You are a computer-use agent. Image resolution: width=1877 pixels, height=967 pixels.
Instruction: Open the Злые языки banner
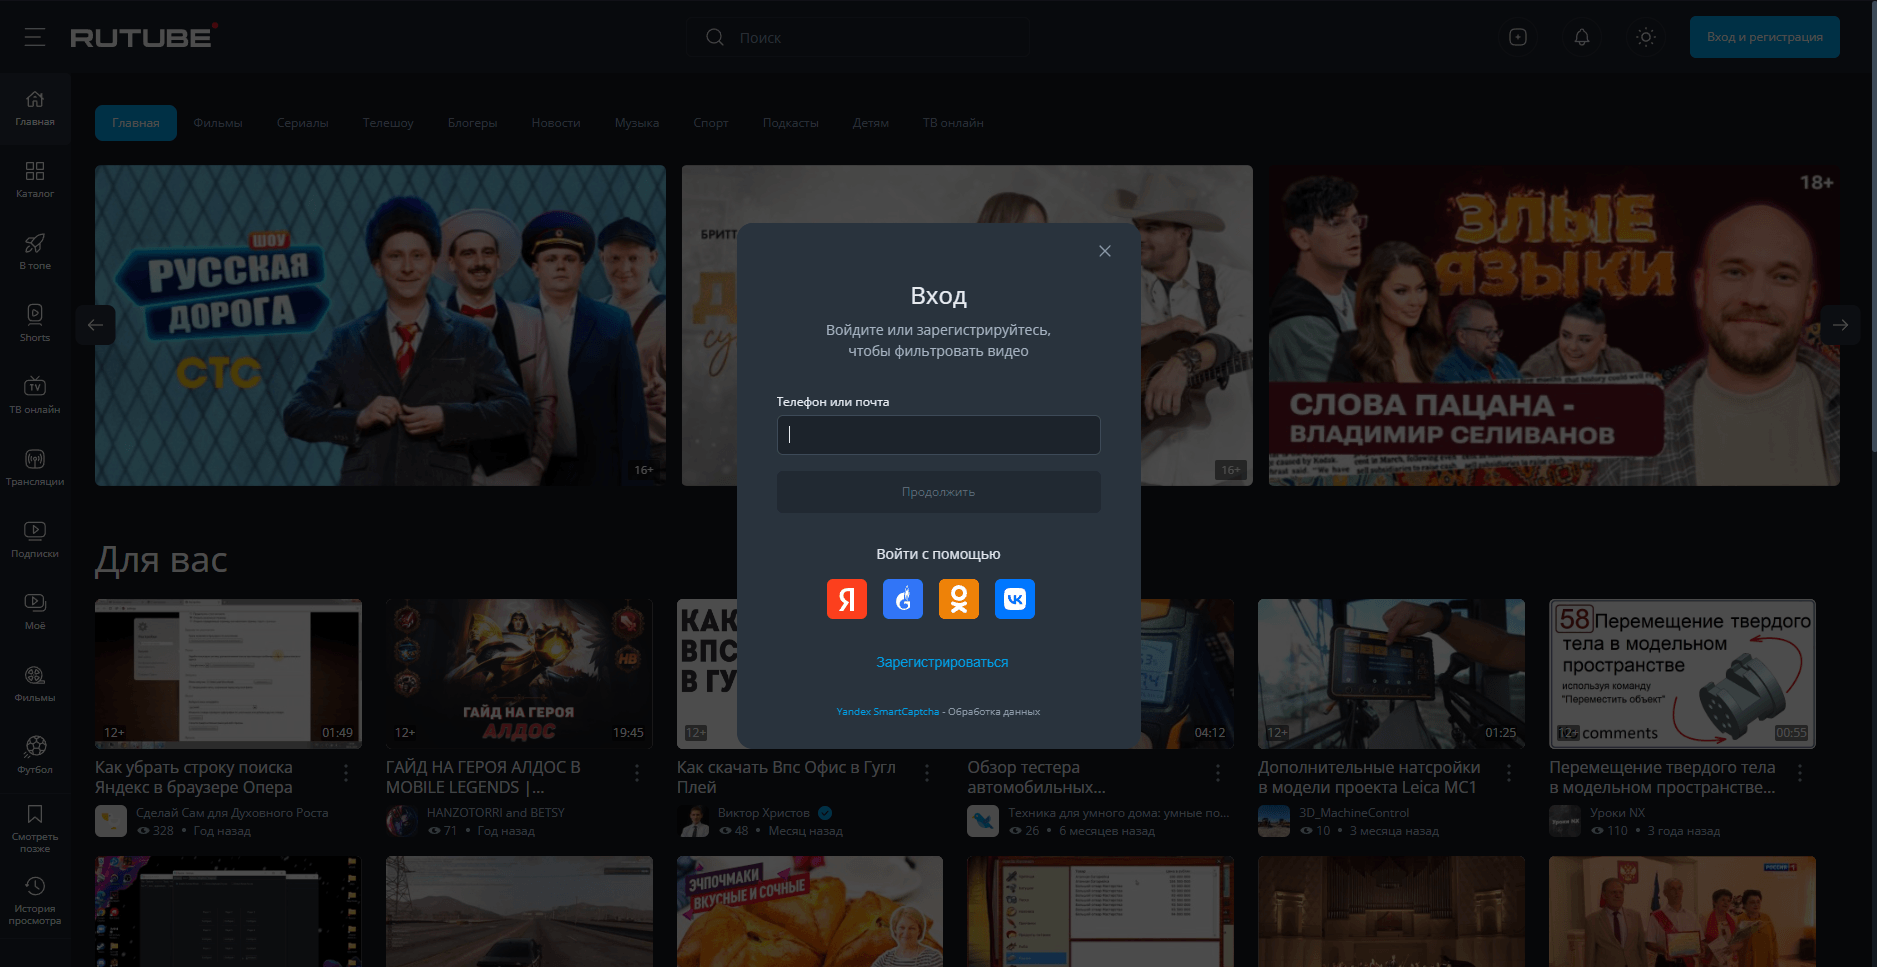click(x=1554, y=325)
